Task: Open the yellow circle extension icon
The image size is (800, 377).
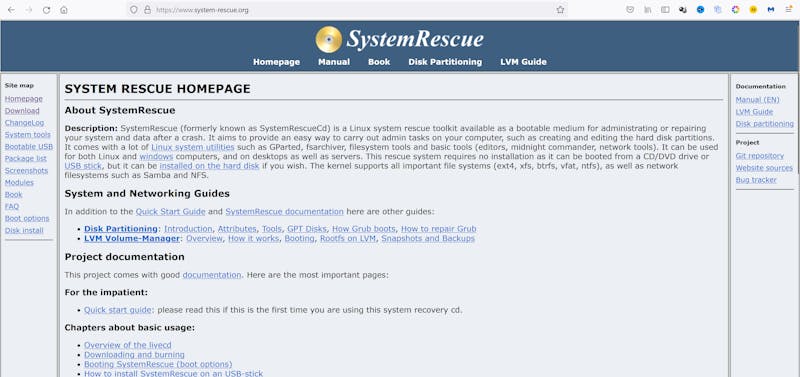Action: point(753,10)
